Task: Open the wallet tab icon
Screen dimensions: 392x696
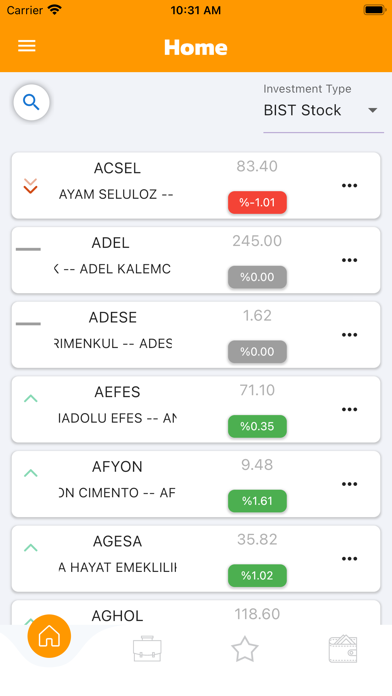Action: click(x=343, y=649)
